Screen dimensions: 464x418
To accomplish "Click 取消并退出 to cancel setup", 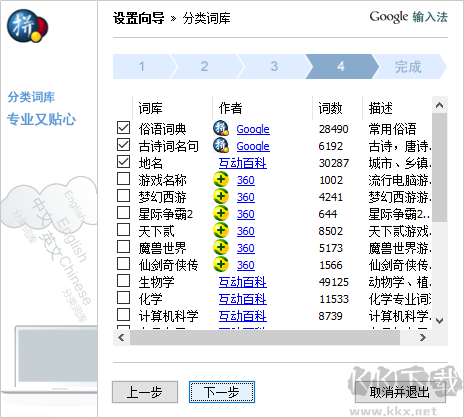I will [400, 392].
